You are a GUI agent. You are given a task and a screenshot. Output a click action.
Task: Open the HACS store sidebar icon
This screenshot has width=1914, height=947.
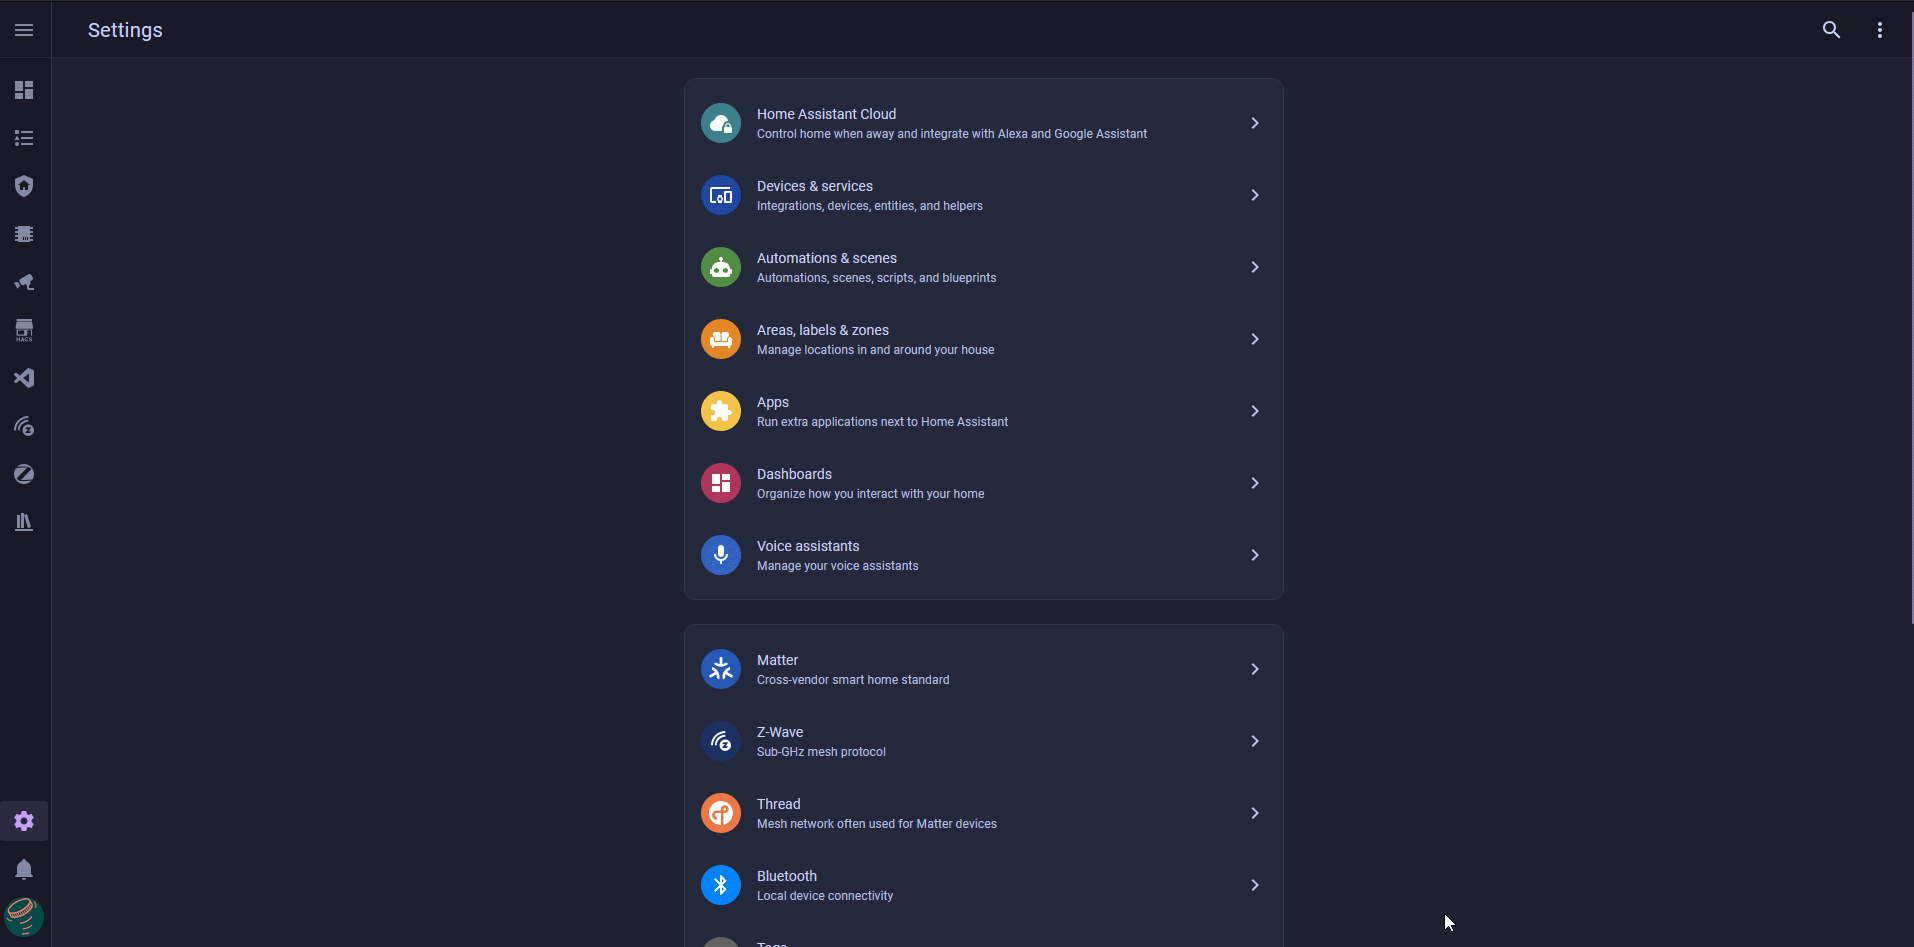24,330
